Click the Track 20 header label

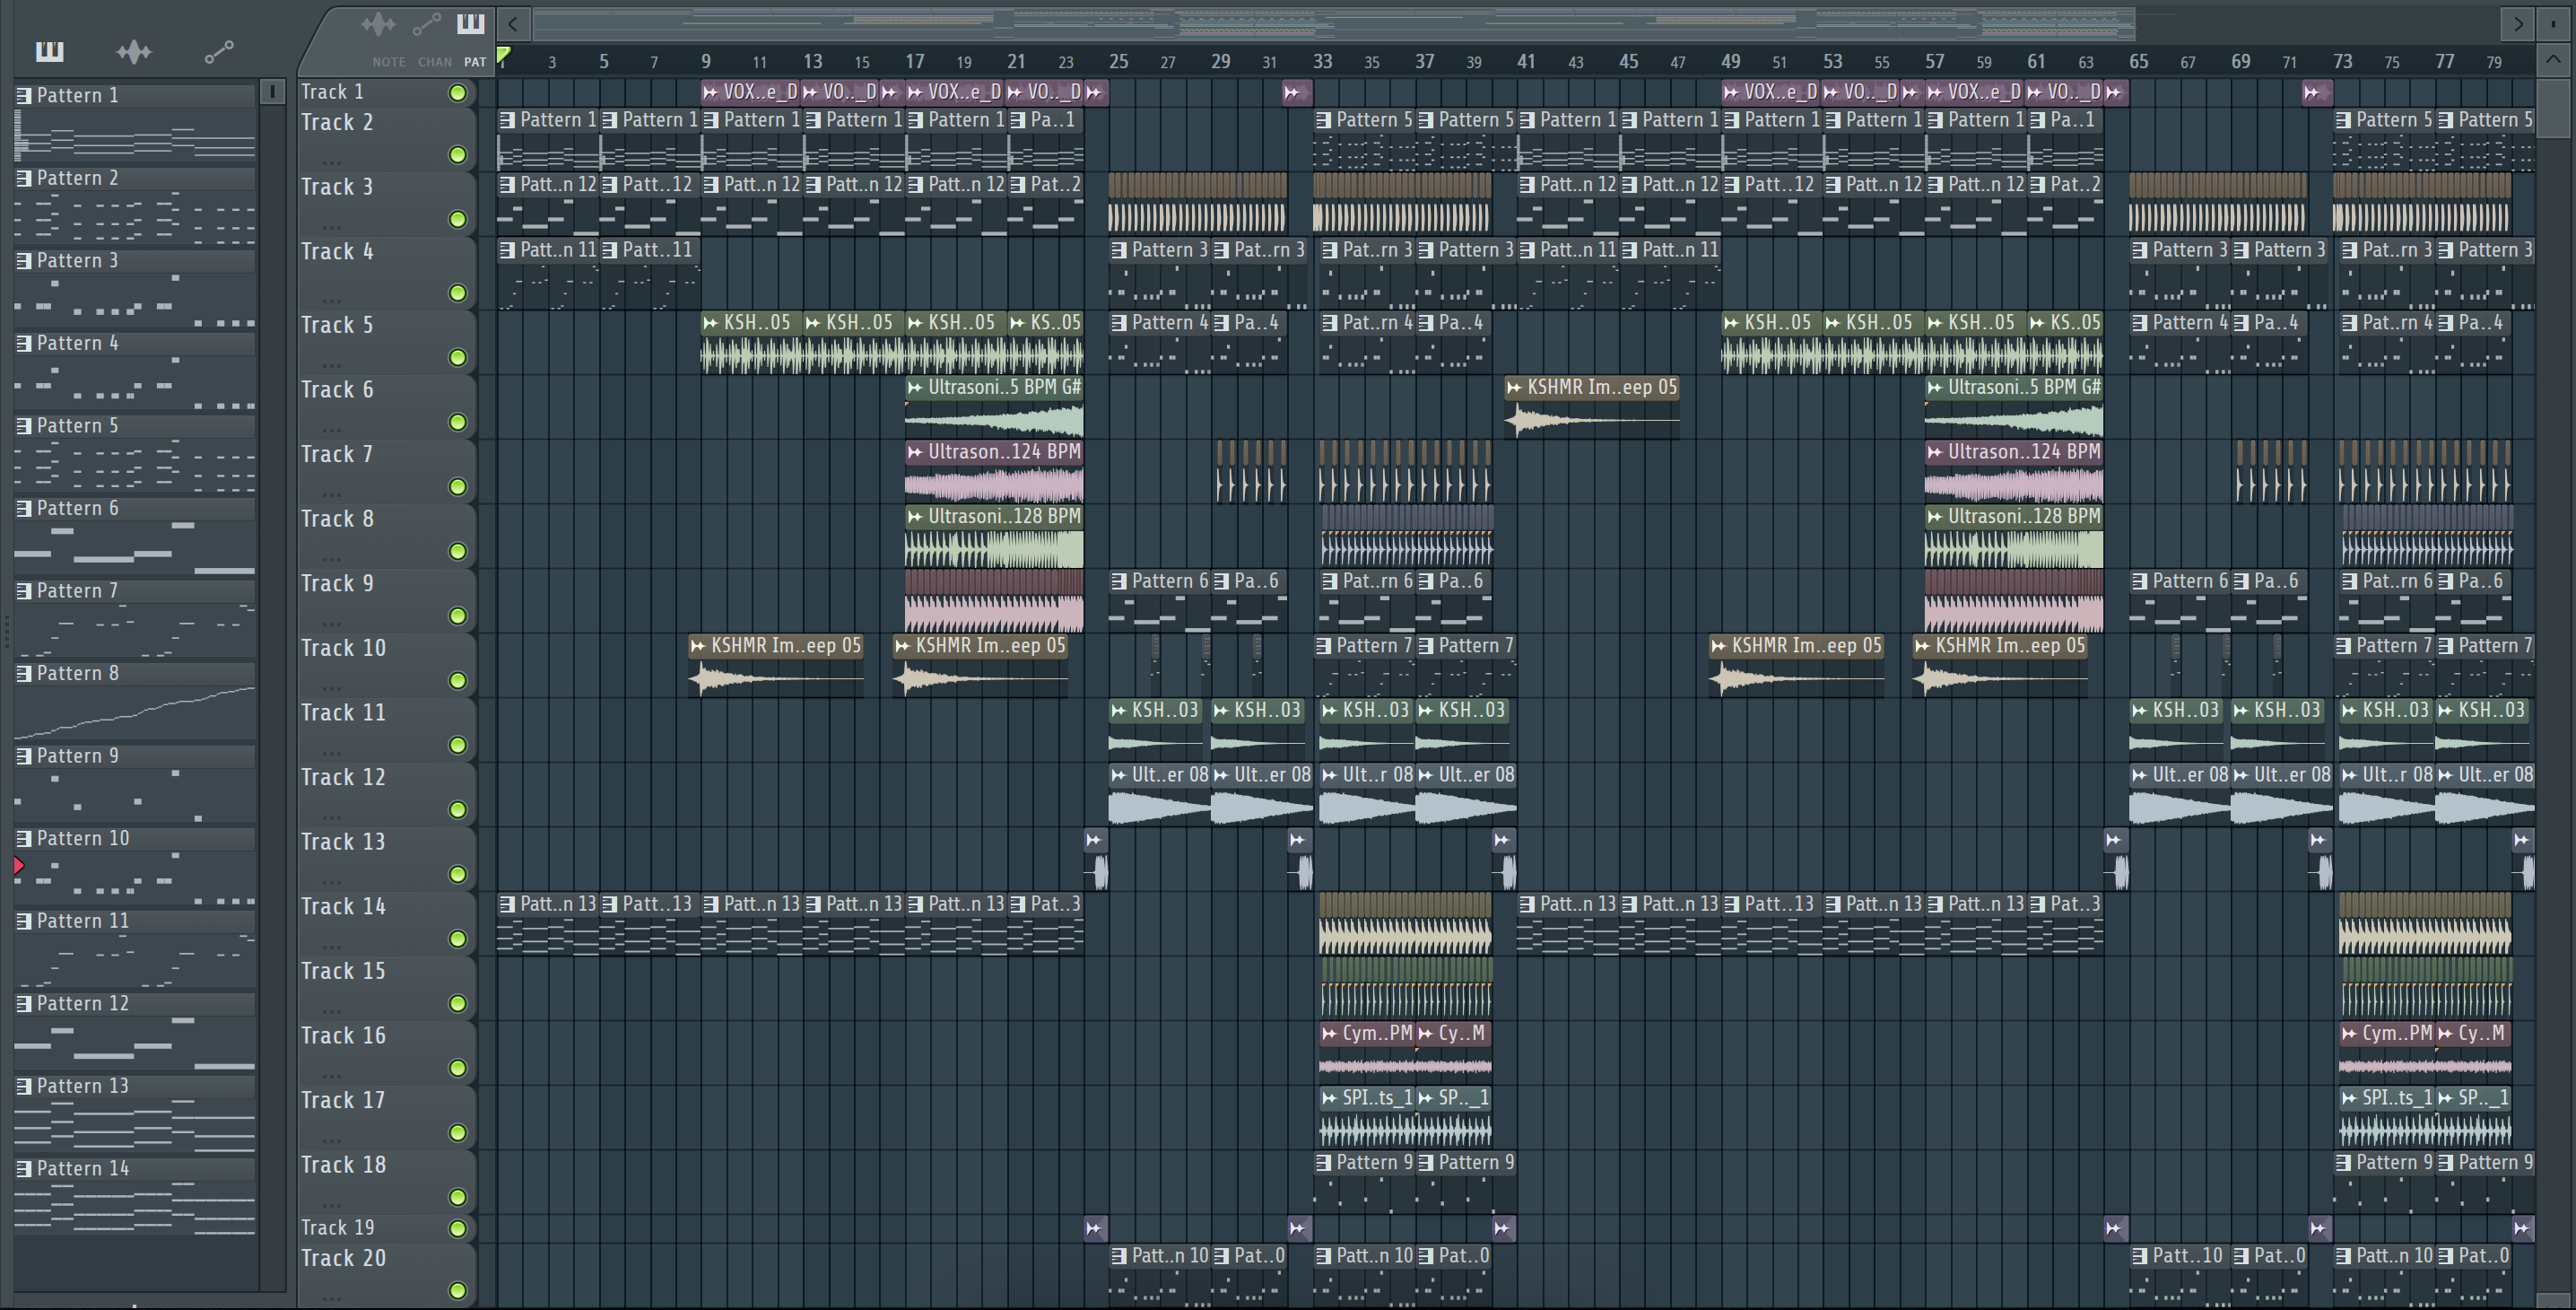point(343,1257)
